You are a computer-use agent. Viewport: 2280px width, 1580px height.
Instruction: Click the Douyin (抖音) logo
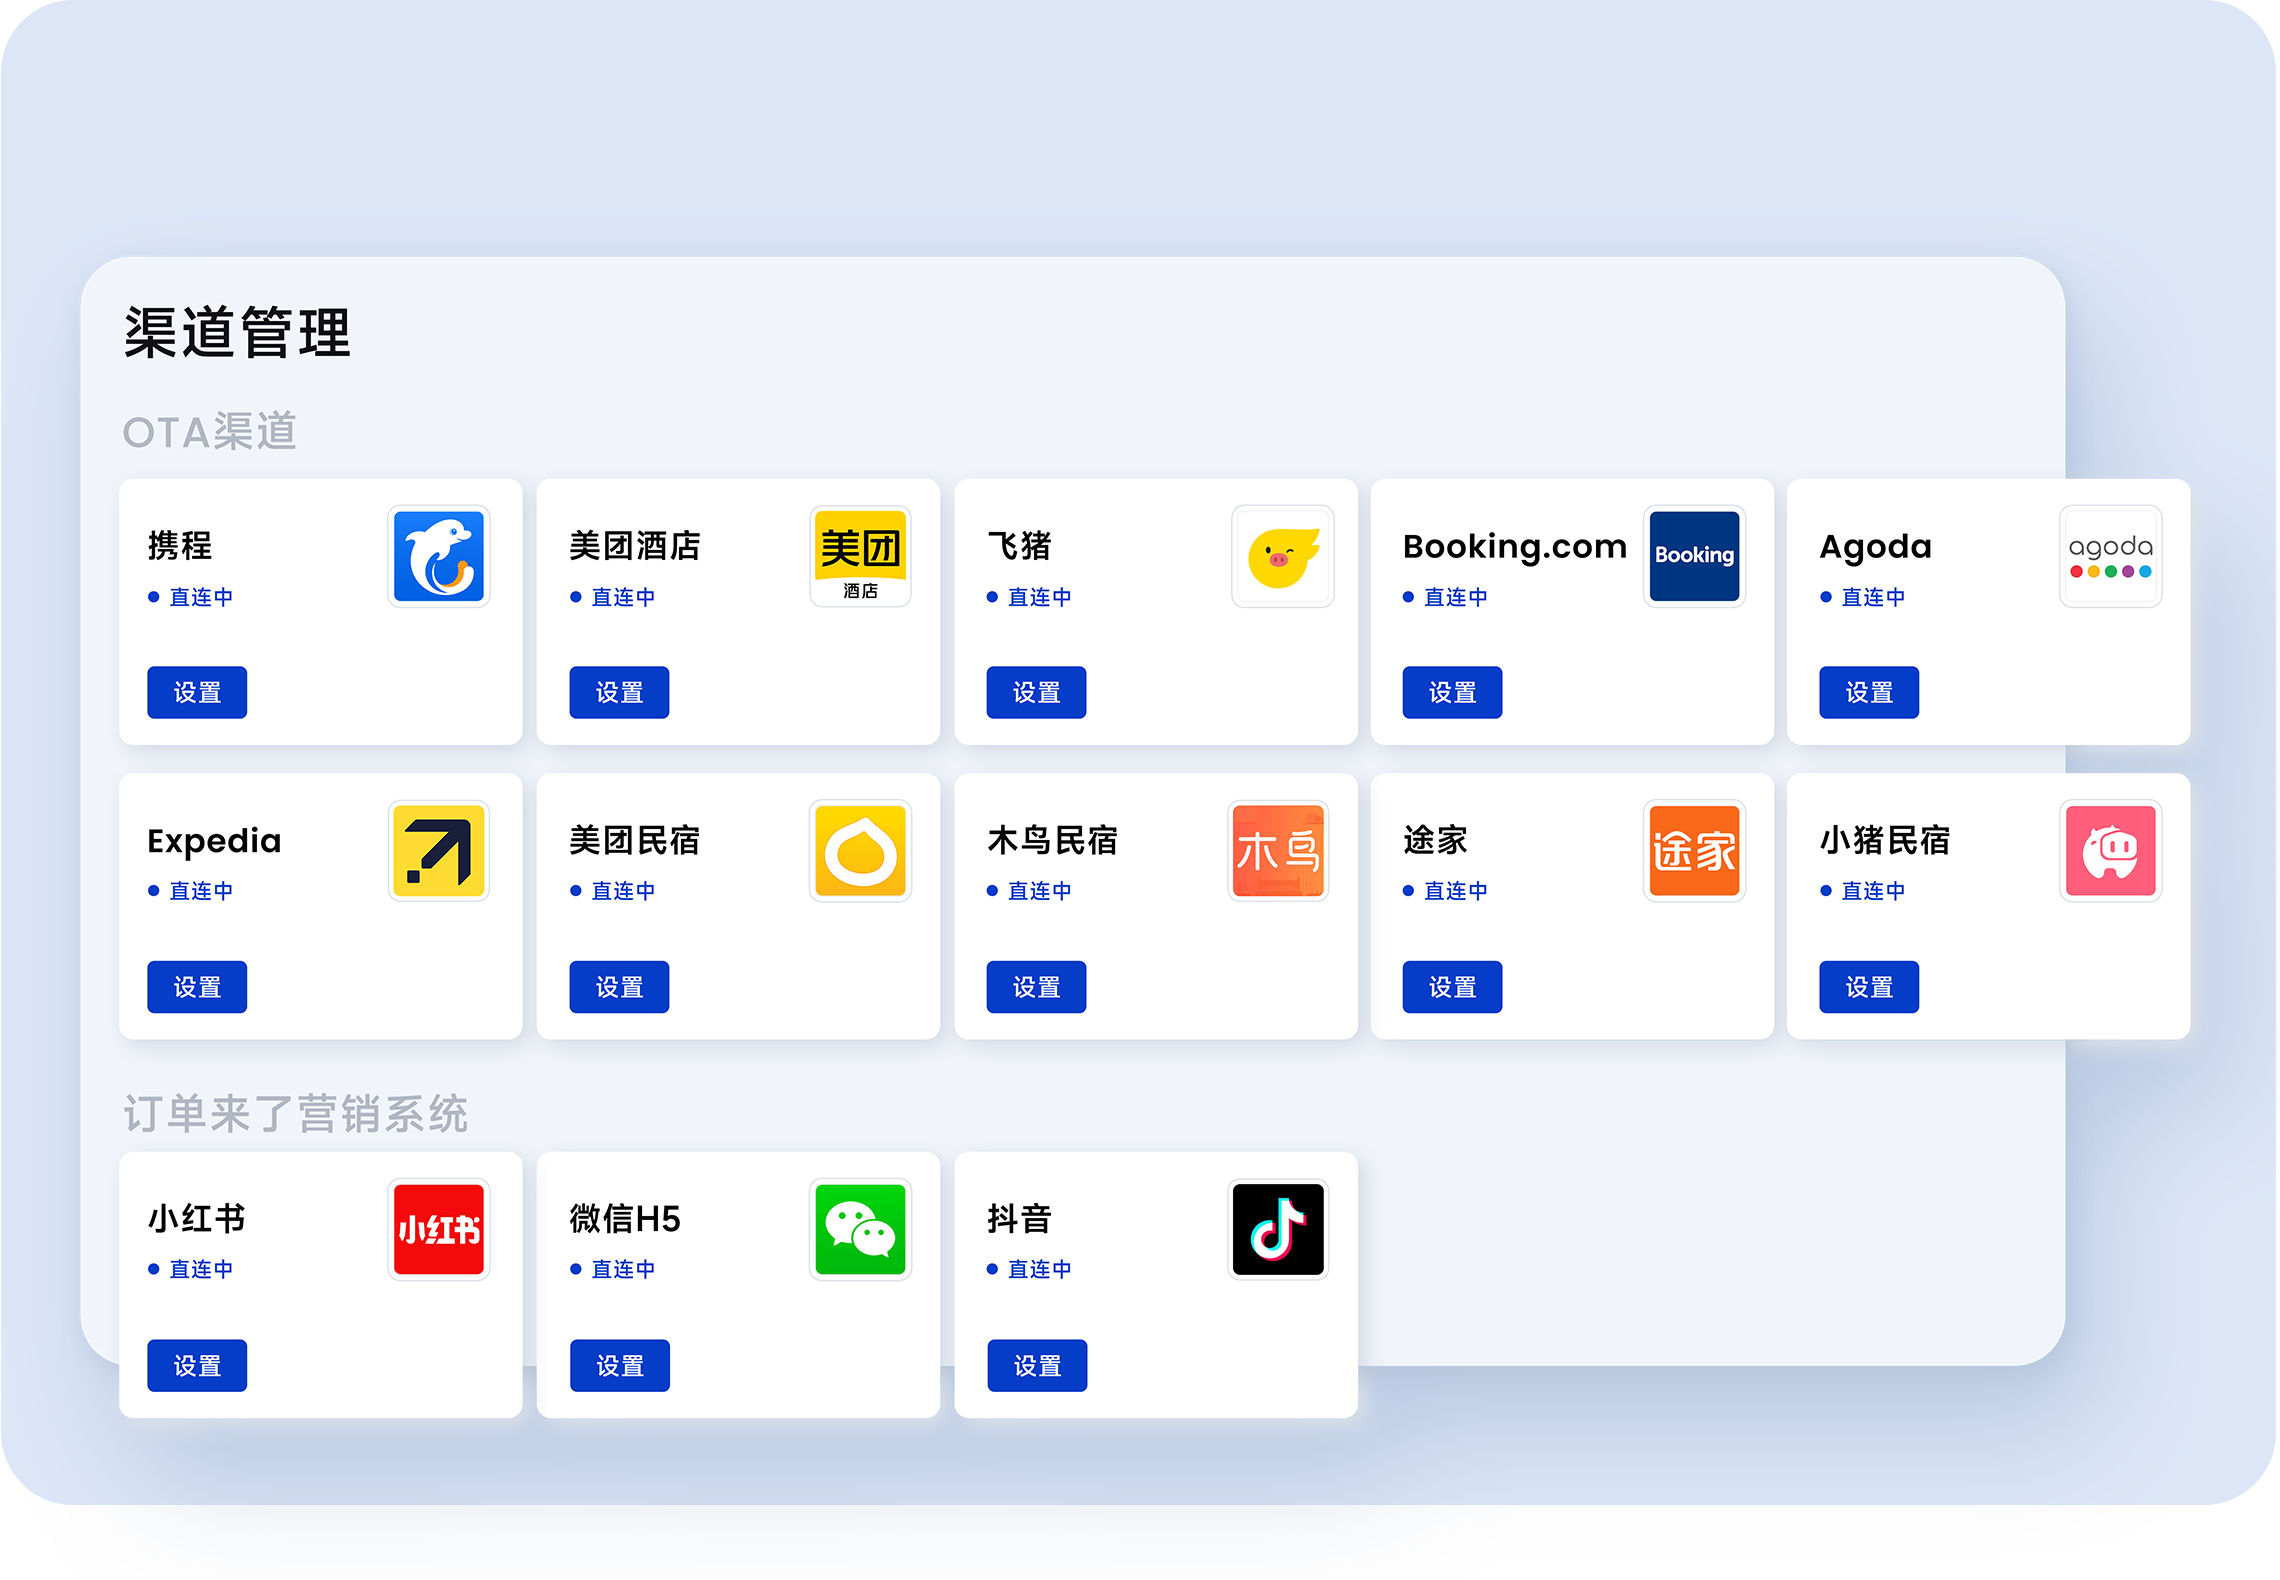1278,1229
